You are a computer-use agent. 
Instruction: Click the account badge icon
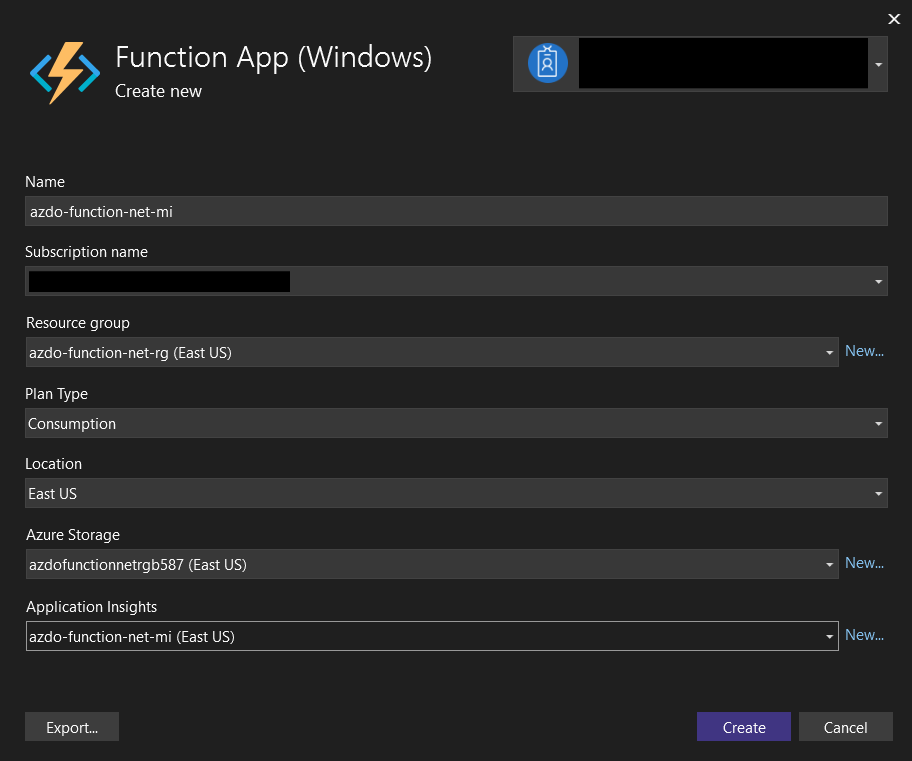547,63
